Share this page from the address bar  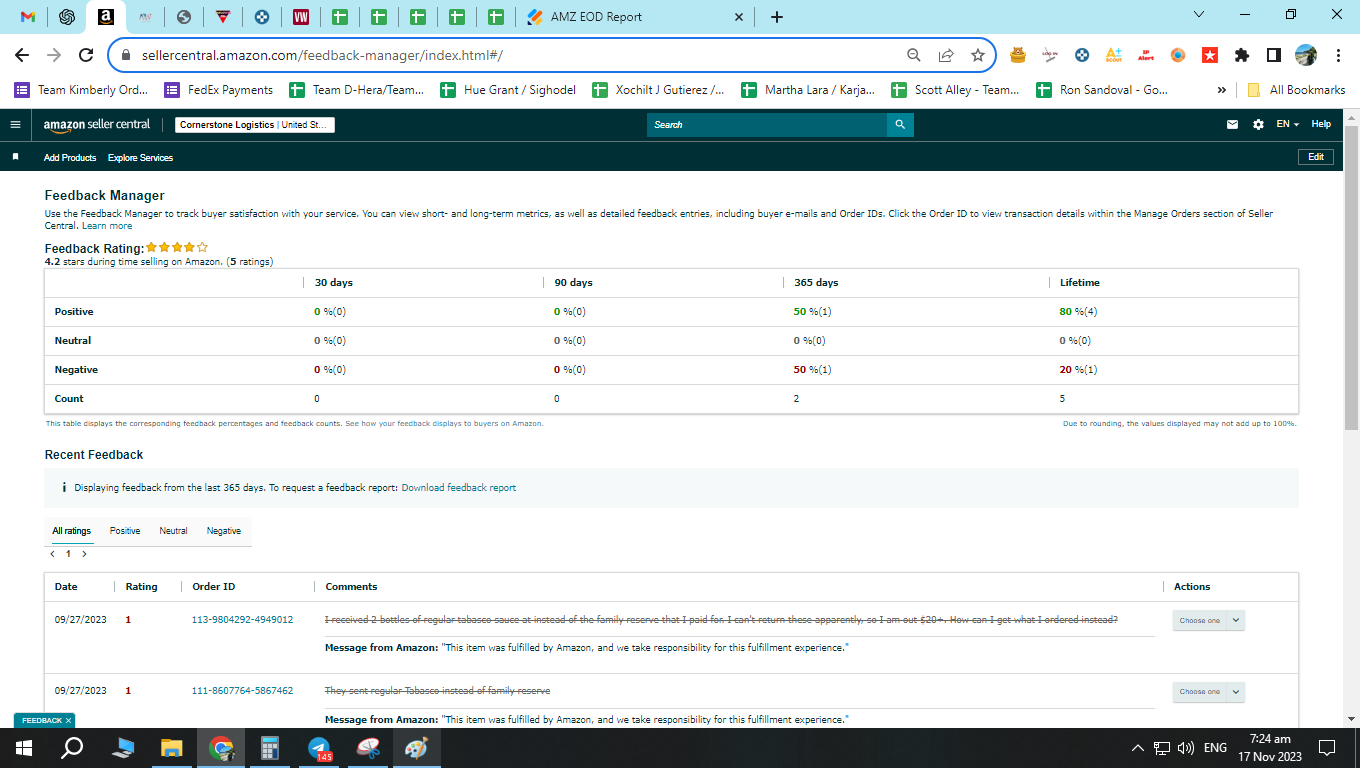pyautogui.click(x=946, y=55)
